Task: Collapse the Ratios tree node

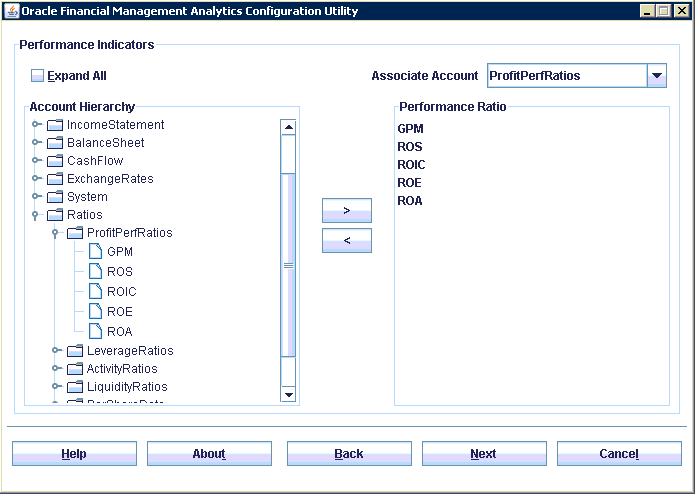Action: [35, 215]
